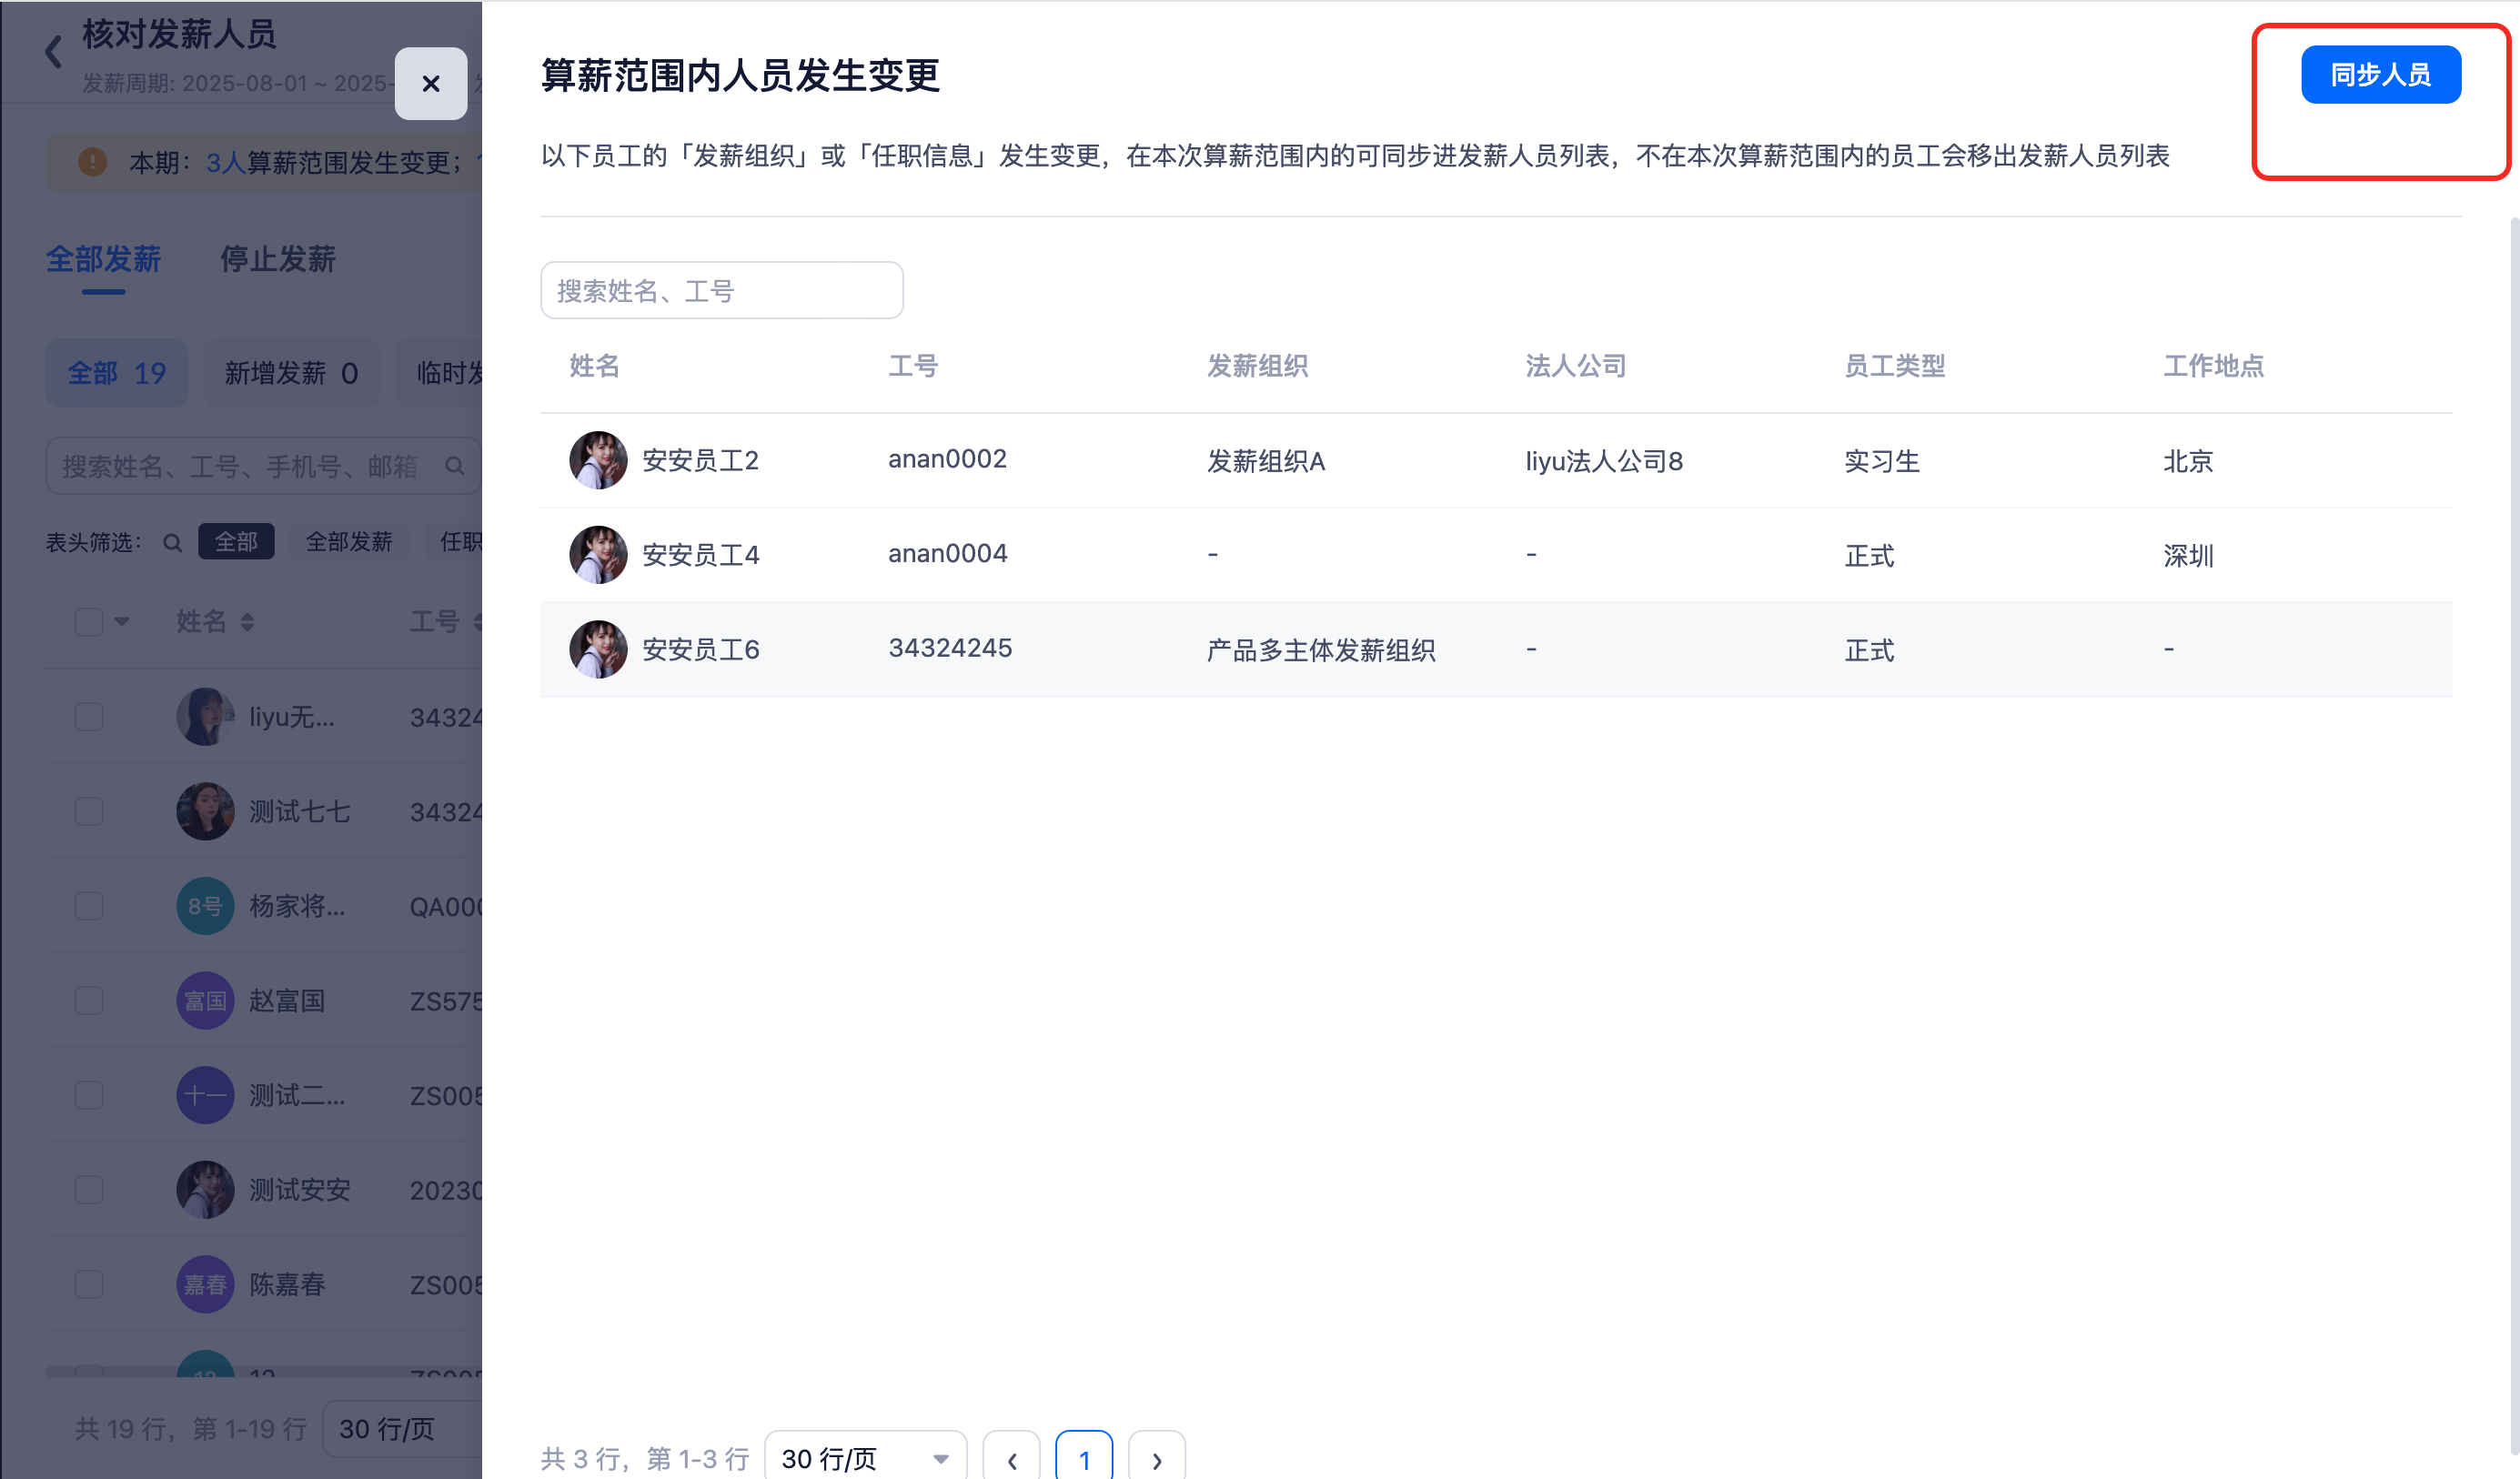
Task: Focus the 搜索姓名、工号 search box
Action: click(721, 290)
